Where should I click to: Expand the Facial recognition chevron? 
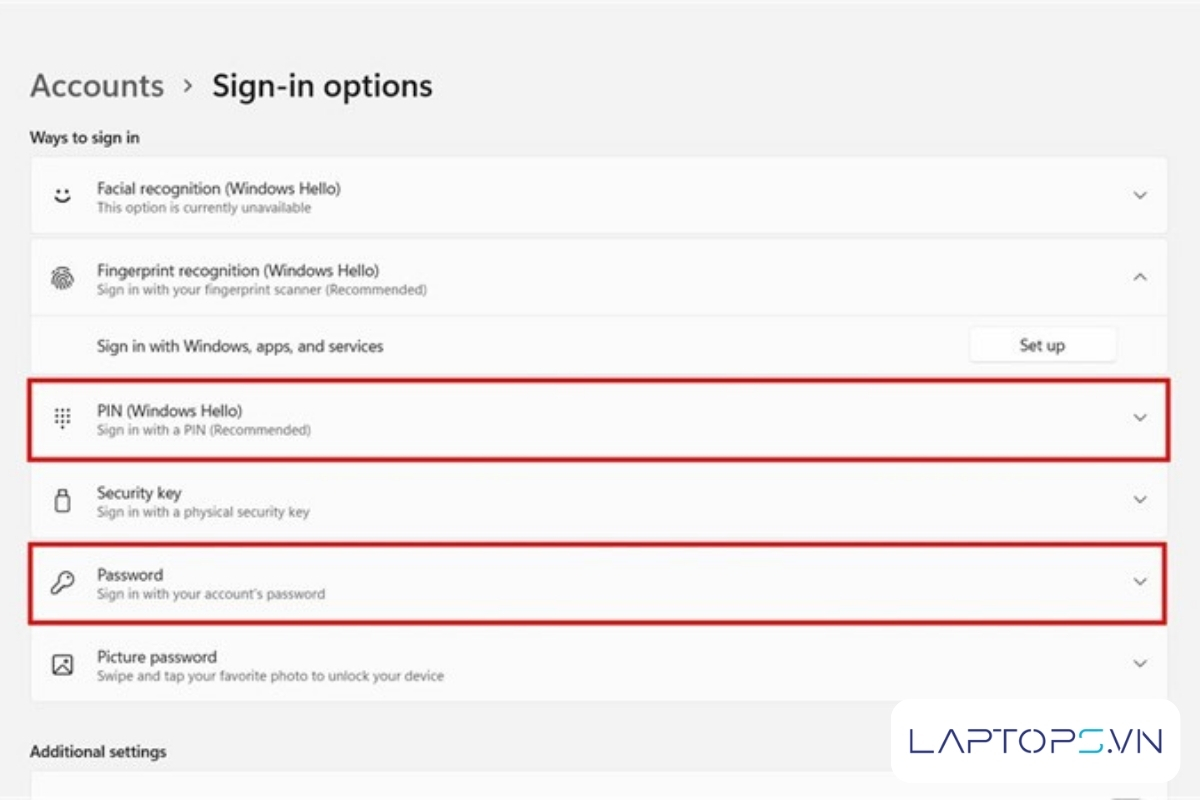[x=1140, y=196]
